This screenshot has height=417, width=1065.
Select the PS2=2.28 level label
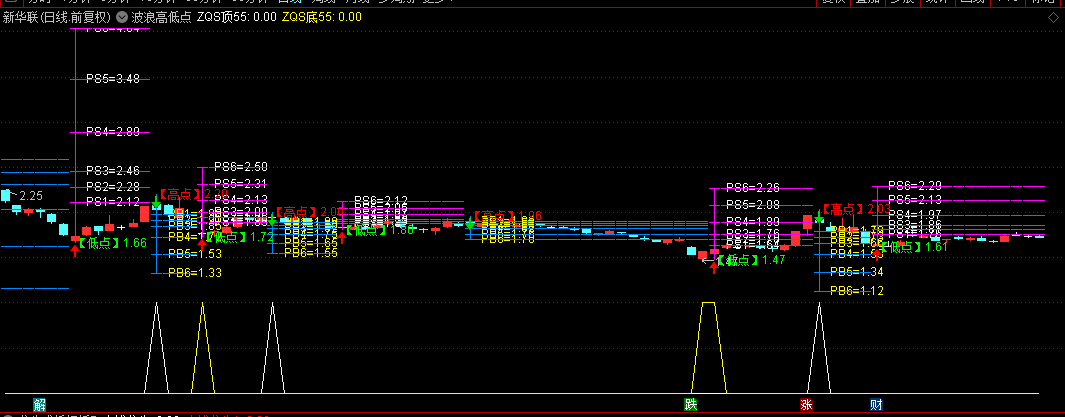pos(113,186)
